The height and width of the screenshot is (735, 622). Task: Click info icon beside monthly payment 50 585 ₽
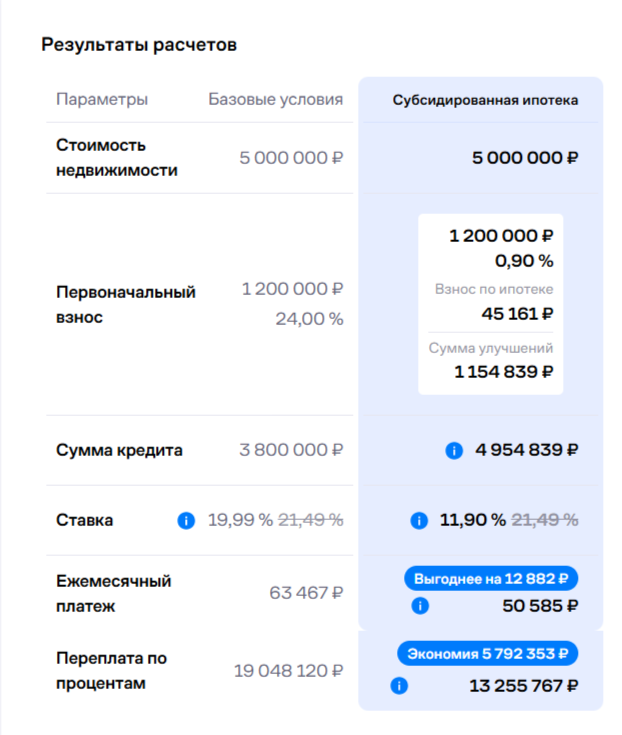[420, 606]
